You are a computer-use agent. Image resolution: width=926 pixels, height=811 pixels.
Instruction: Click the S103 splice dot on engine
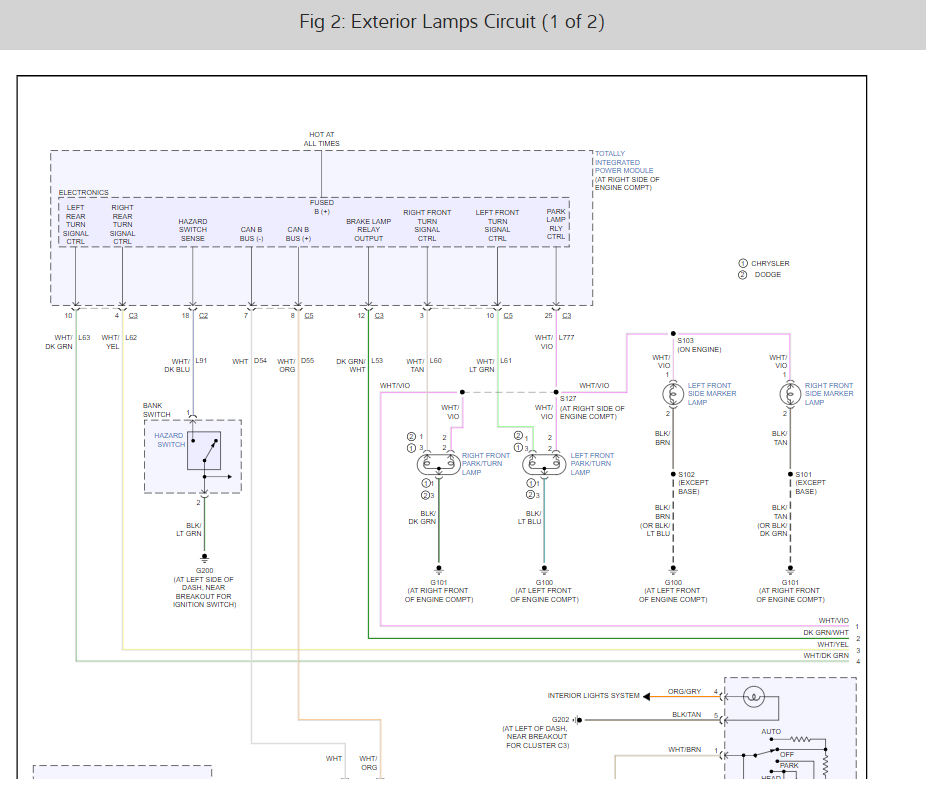pyautogui.click(x=673, y=334)
